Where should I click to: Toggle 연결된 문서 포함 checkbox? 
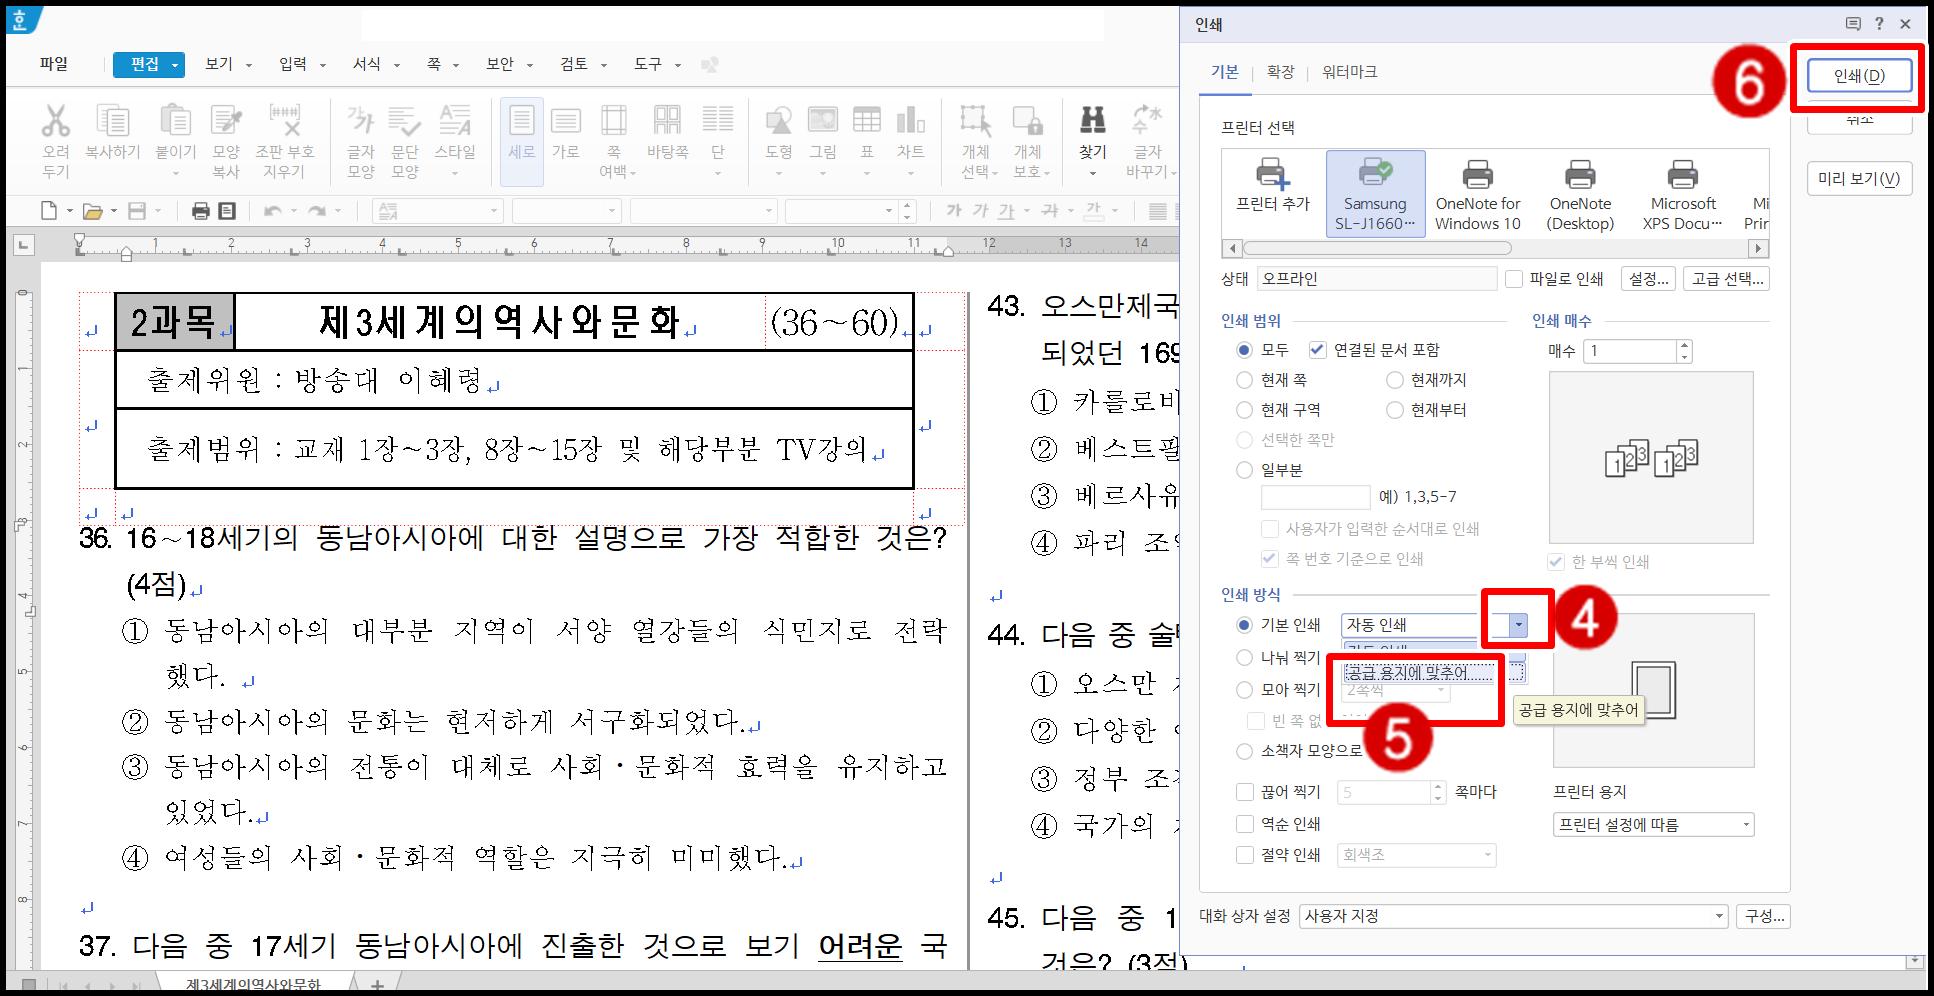1317,350
